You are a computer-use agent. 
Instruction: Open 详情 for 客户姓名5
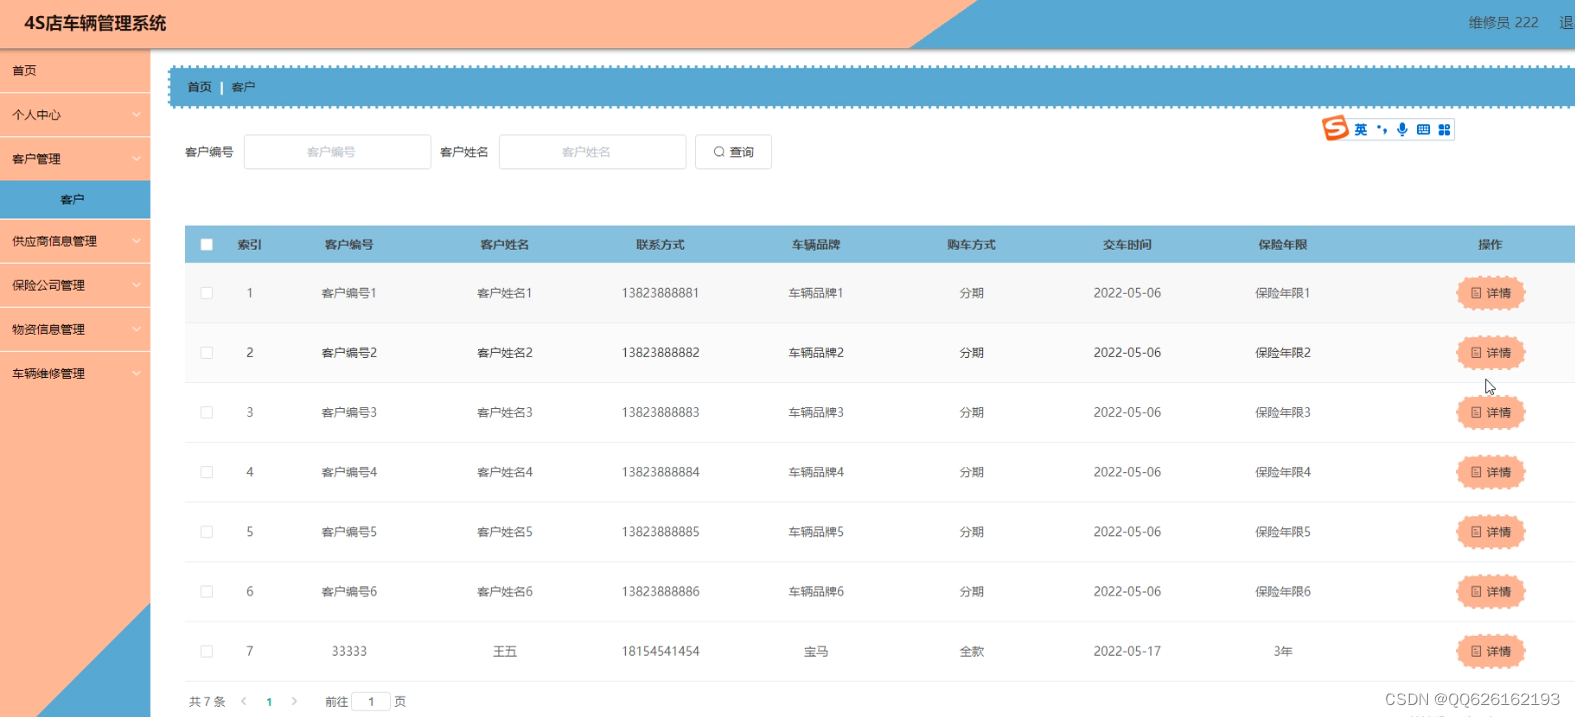point(1490,532)
